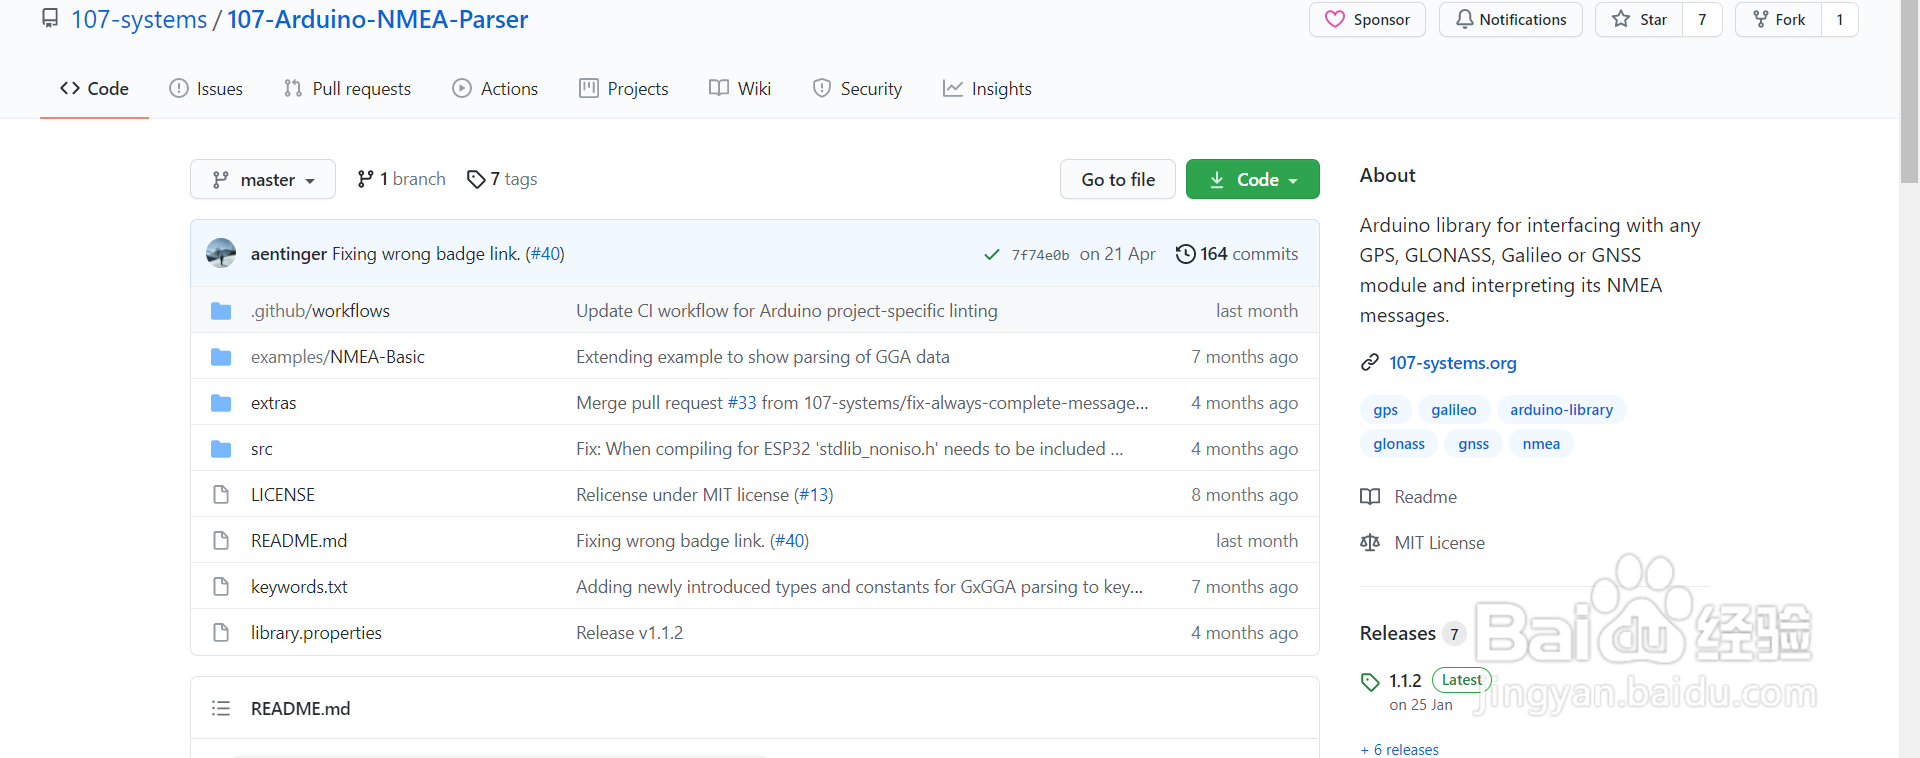Select the glonass topic tag

coord(1399,444)
